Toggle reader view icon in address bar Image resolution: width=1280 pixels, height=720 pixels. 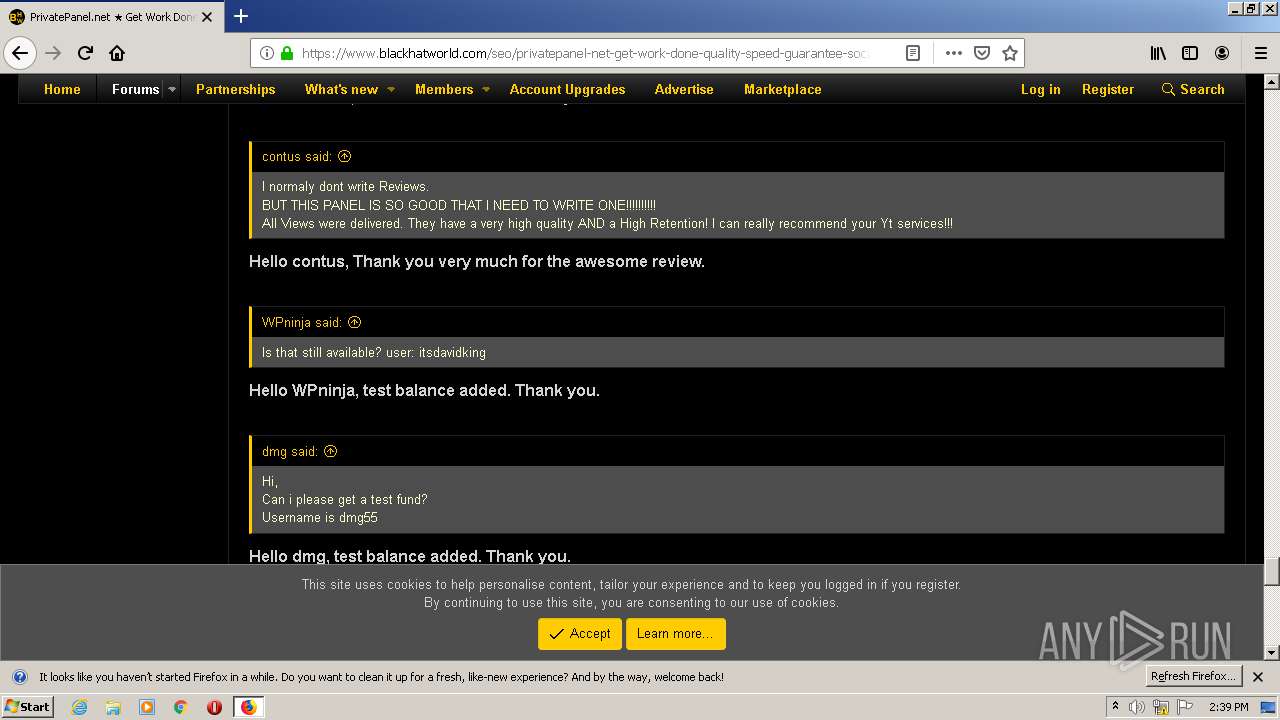tap(913, 53)
